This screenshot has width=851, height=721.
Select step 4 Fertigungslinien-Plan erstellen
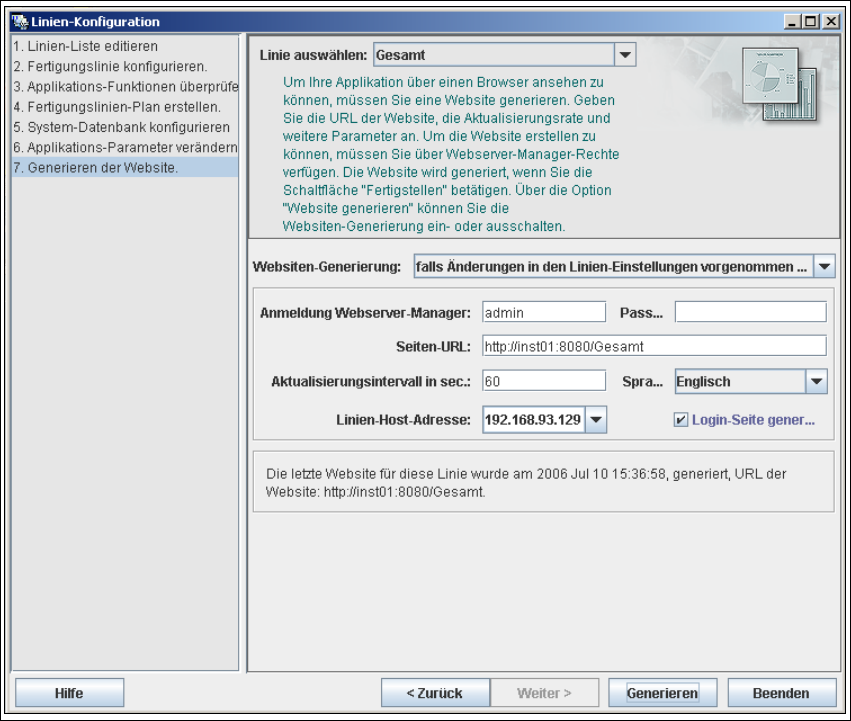[125, 107]
